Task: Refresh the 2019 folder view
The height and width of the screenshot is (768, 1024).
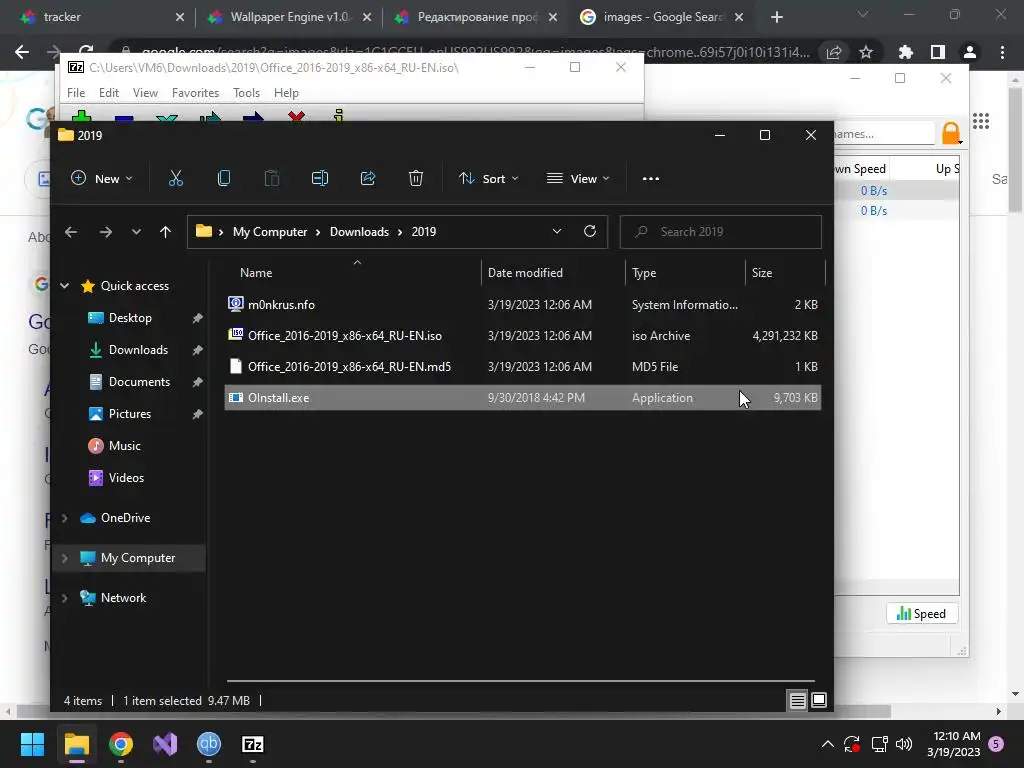Action: tap(590, 231)
